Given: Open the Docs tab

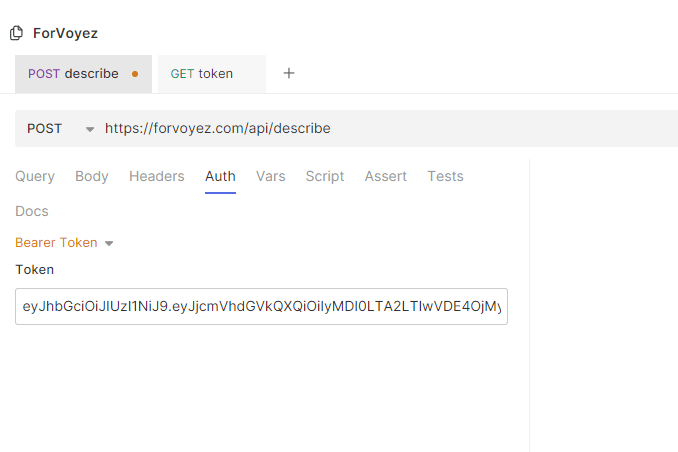Looking at the screenshot, I should click(x=32, y=211).
